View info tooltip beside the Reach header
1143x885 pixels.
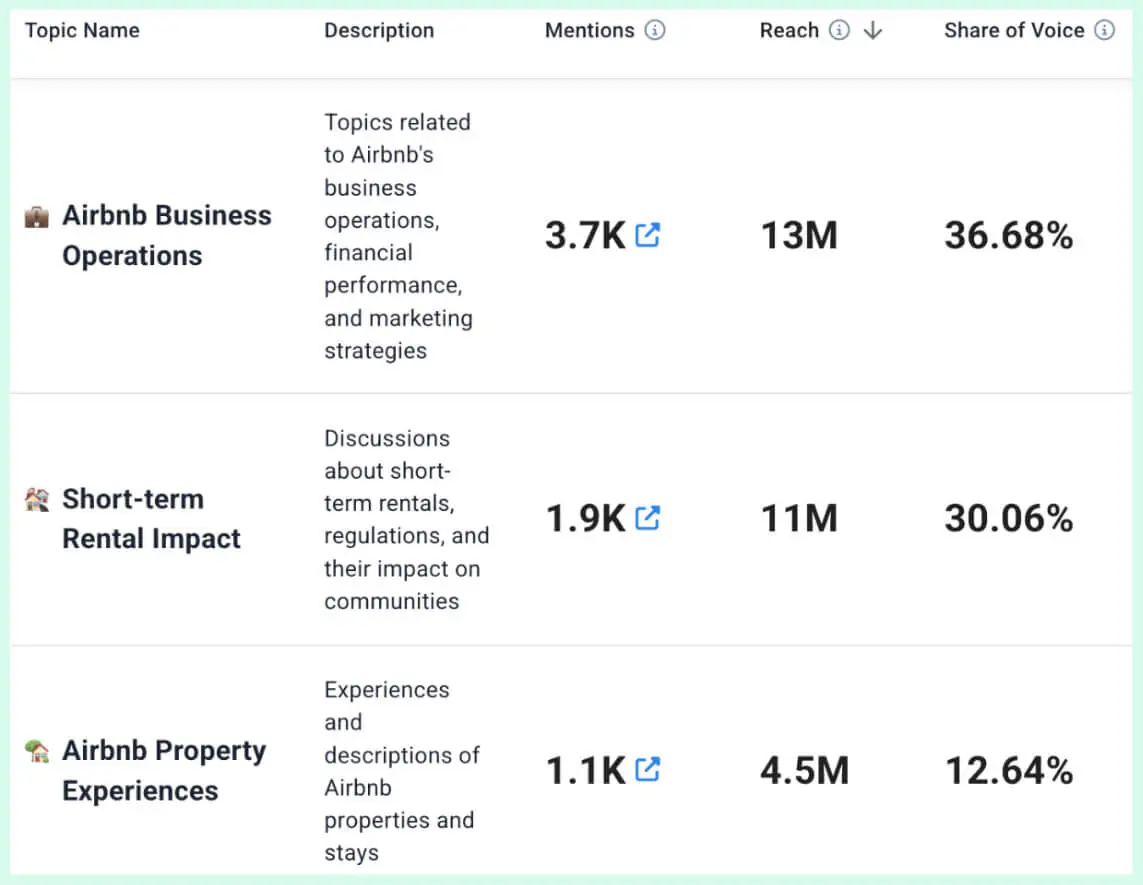(x=838, y=30)
